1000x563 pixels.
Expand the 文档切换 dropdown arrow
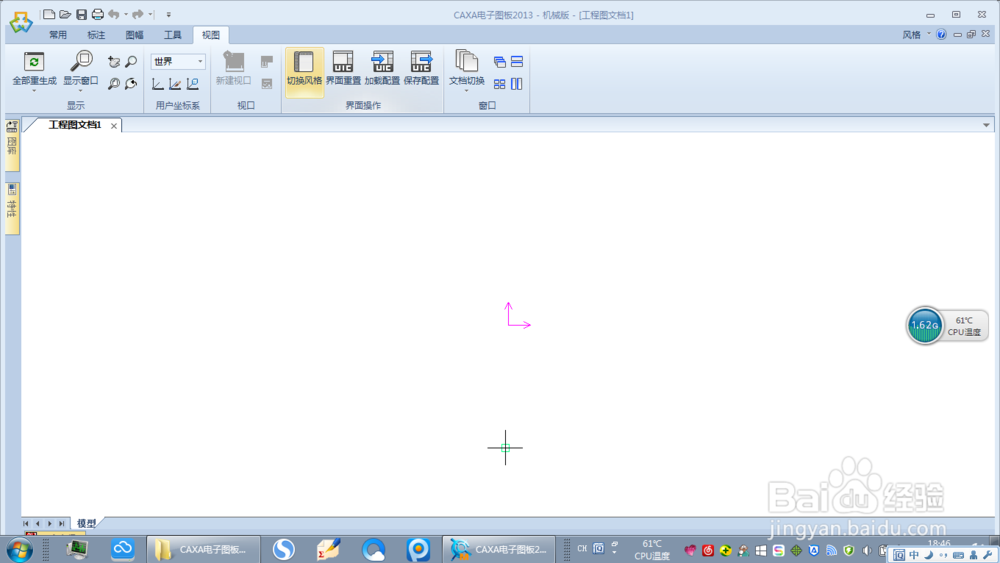click(x=466, y=91)
